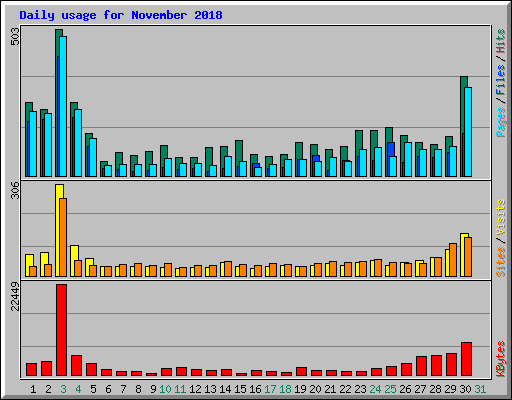Click day 29 on the x-axis
The width and height of the screenshot is (512, 400).
click(450, 389)
